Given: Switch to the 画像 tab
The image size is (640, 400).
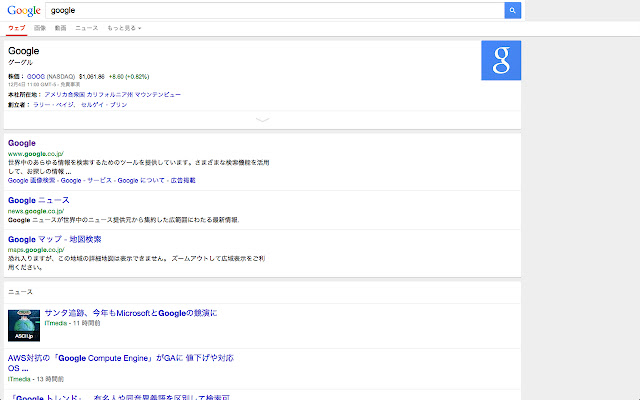Looking at the screenshot, I should (x=40, y=28).
